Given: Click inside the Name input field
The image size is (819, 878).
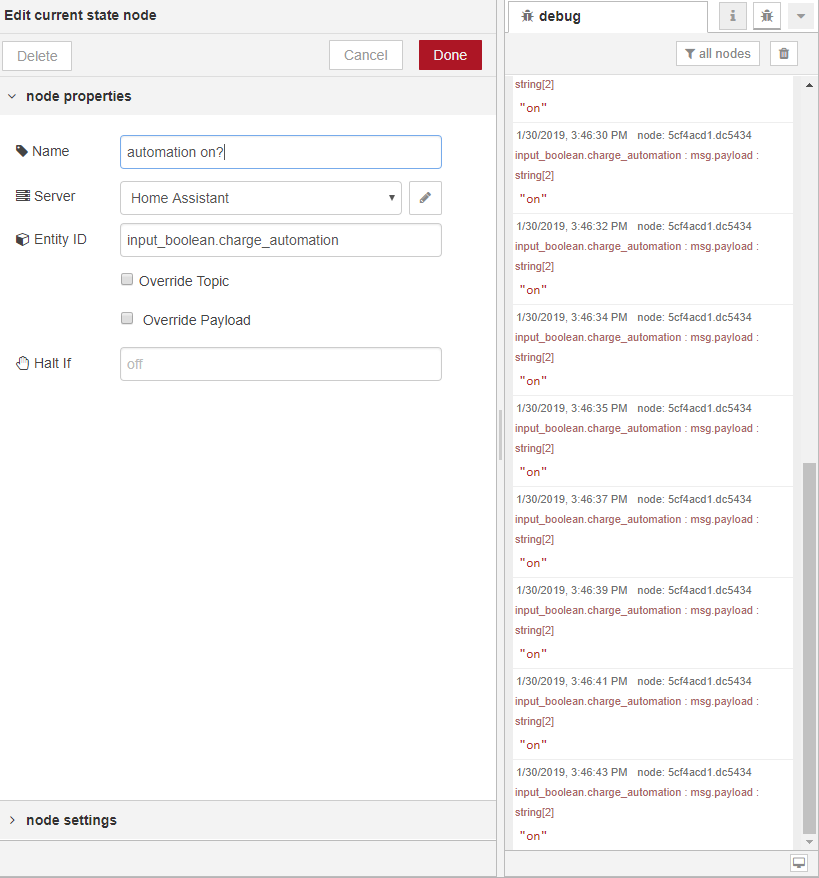Looking at the screenshot, I should pos(280,151).
